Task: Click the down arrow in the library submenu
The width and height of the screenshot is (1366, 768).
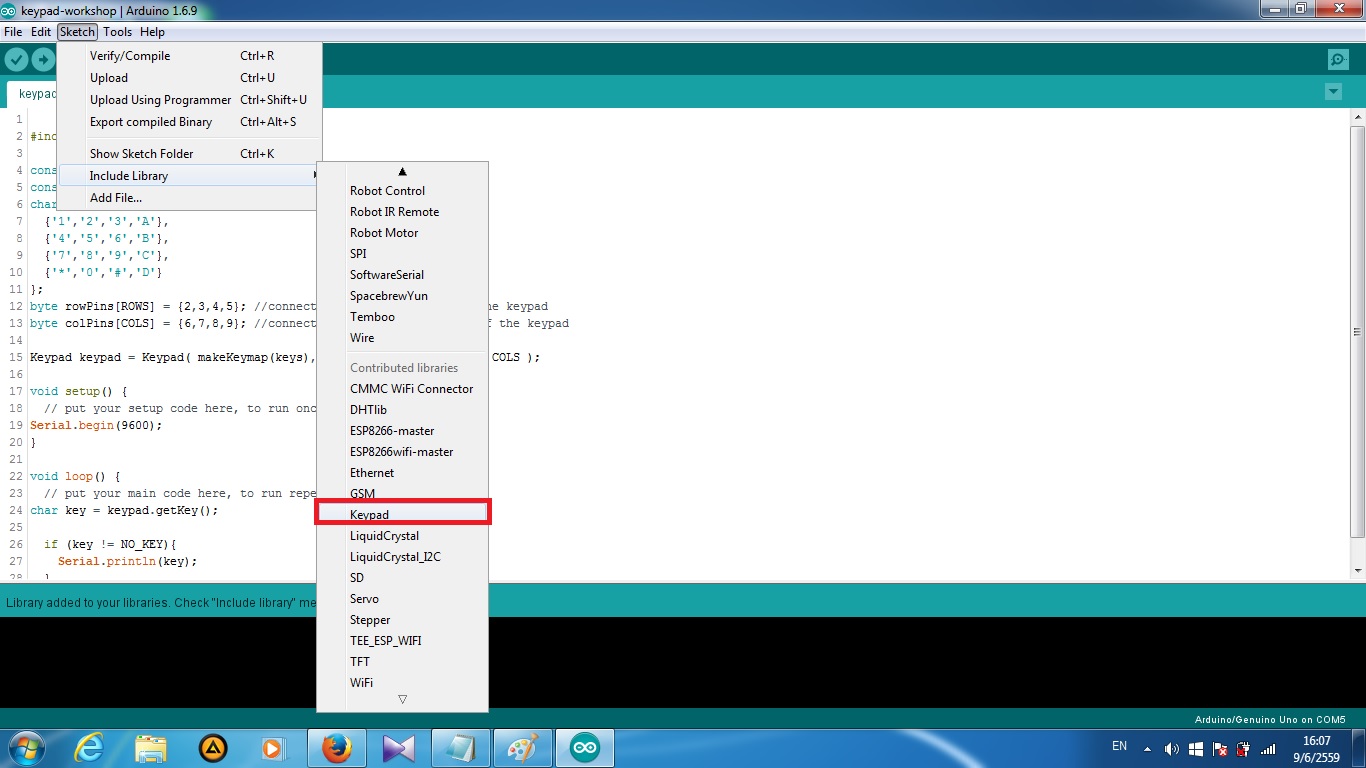Action: (x=402, y=701)
